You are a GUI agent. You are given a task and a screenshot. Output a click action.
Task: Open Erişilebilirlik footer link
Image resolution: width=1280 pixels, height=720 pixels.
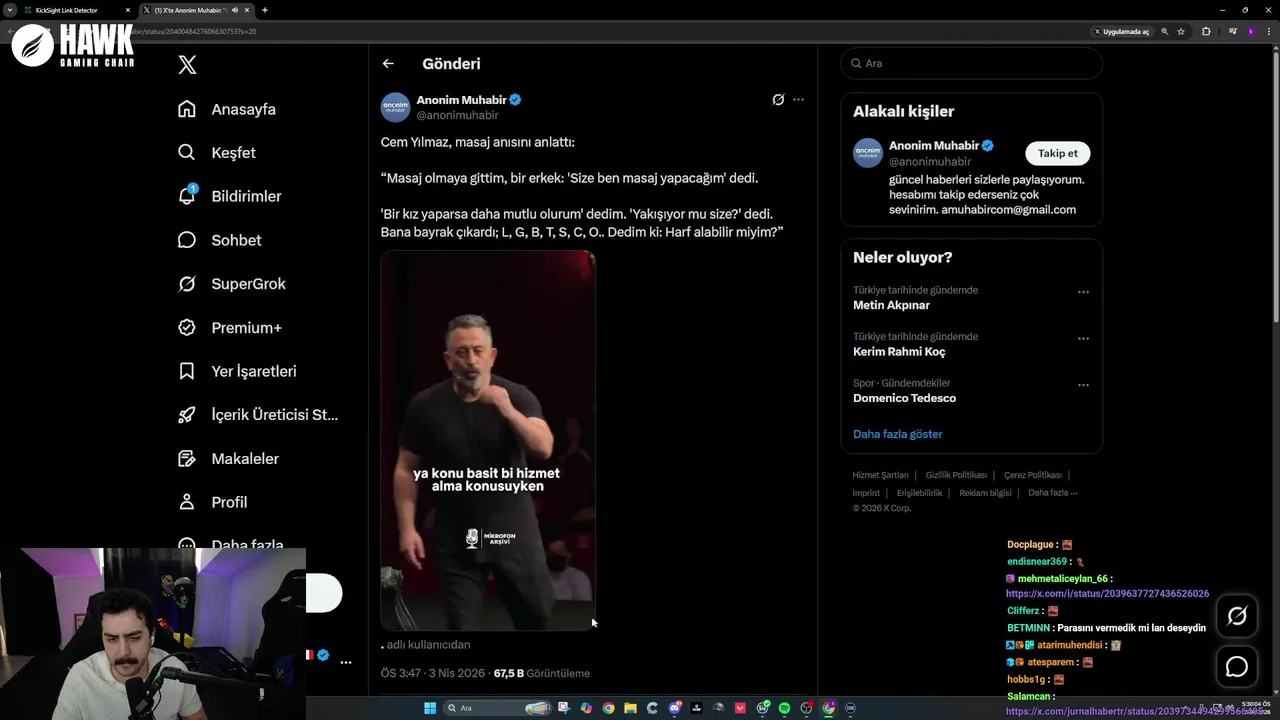coord(919,493)
